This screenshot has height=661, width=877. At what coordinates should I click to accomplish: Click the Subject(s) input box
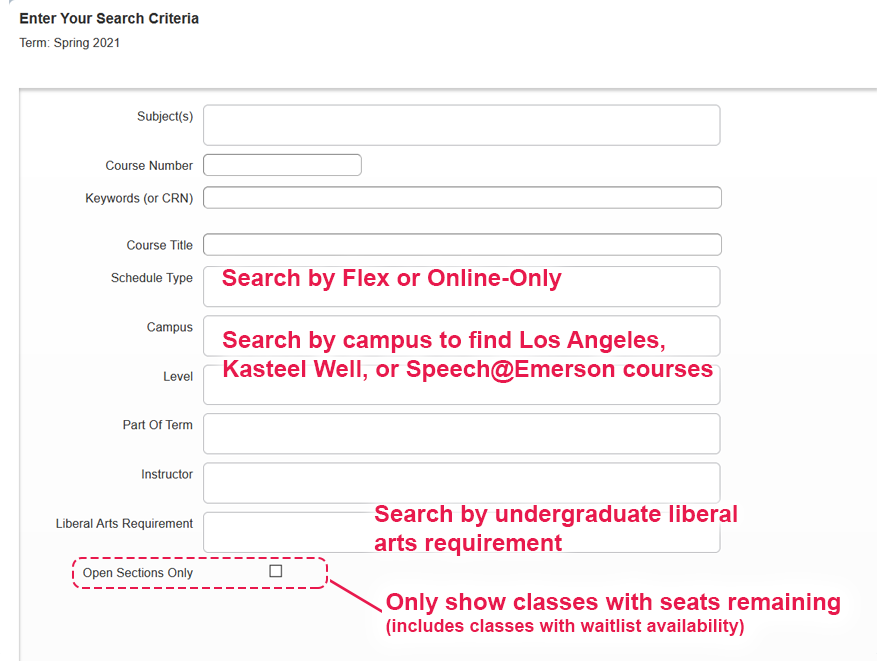461,125
